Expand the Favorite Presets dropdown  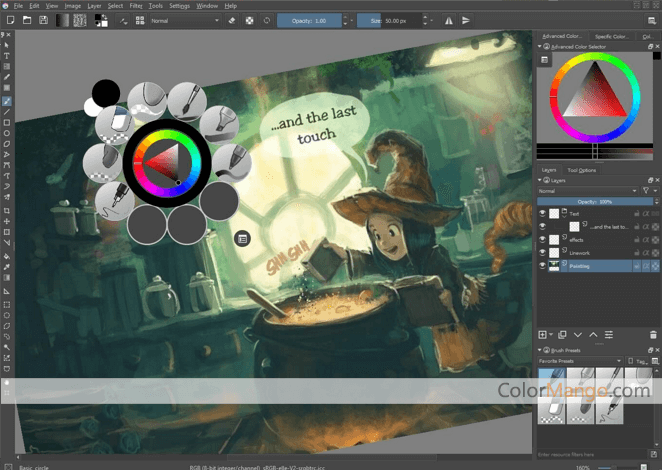point(580,361)
